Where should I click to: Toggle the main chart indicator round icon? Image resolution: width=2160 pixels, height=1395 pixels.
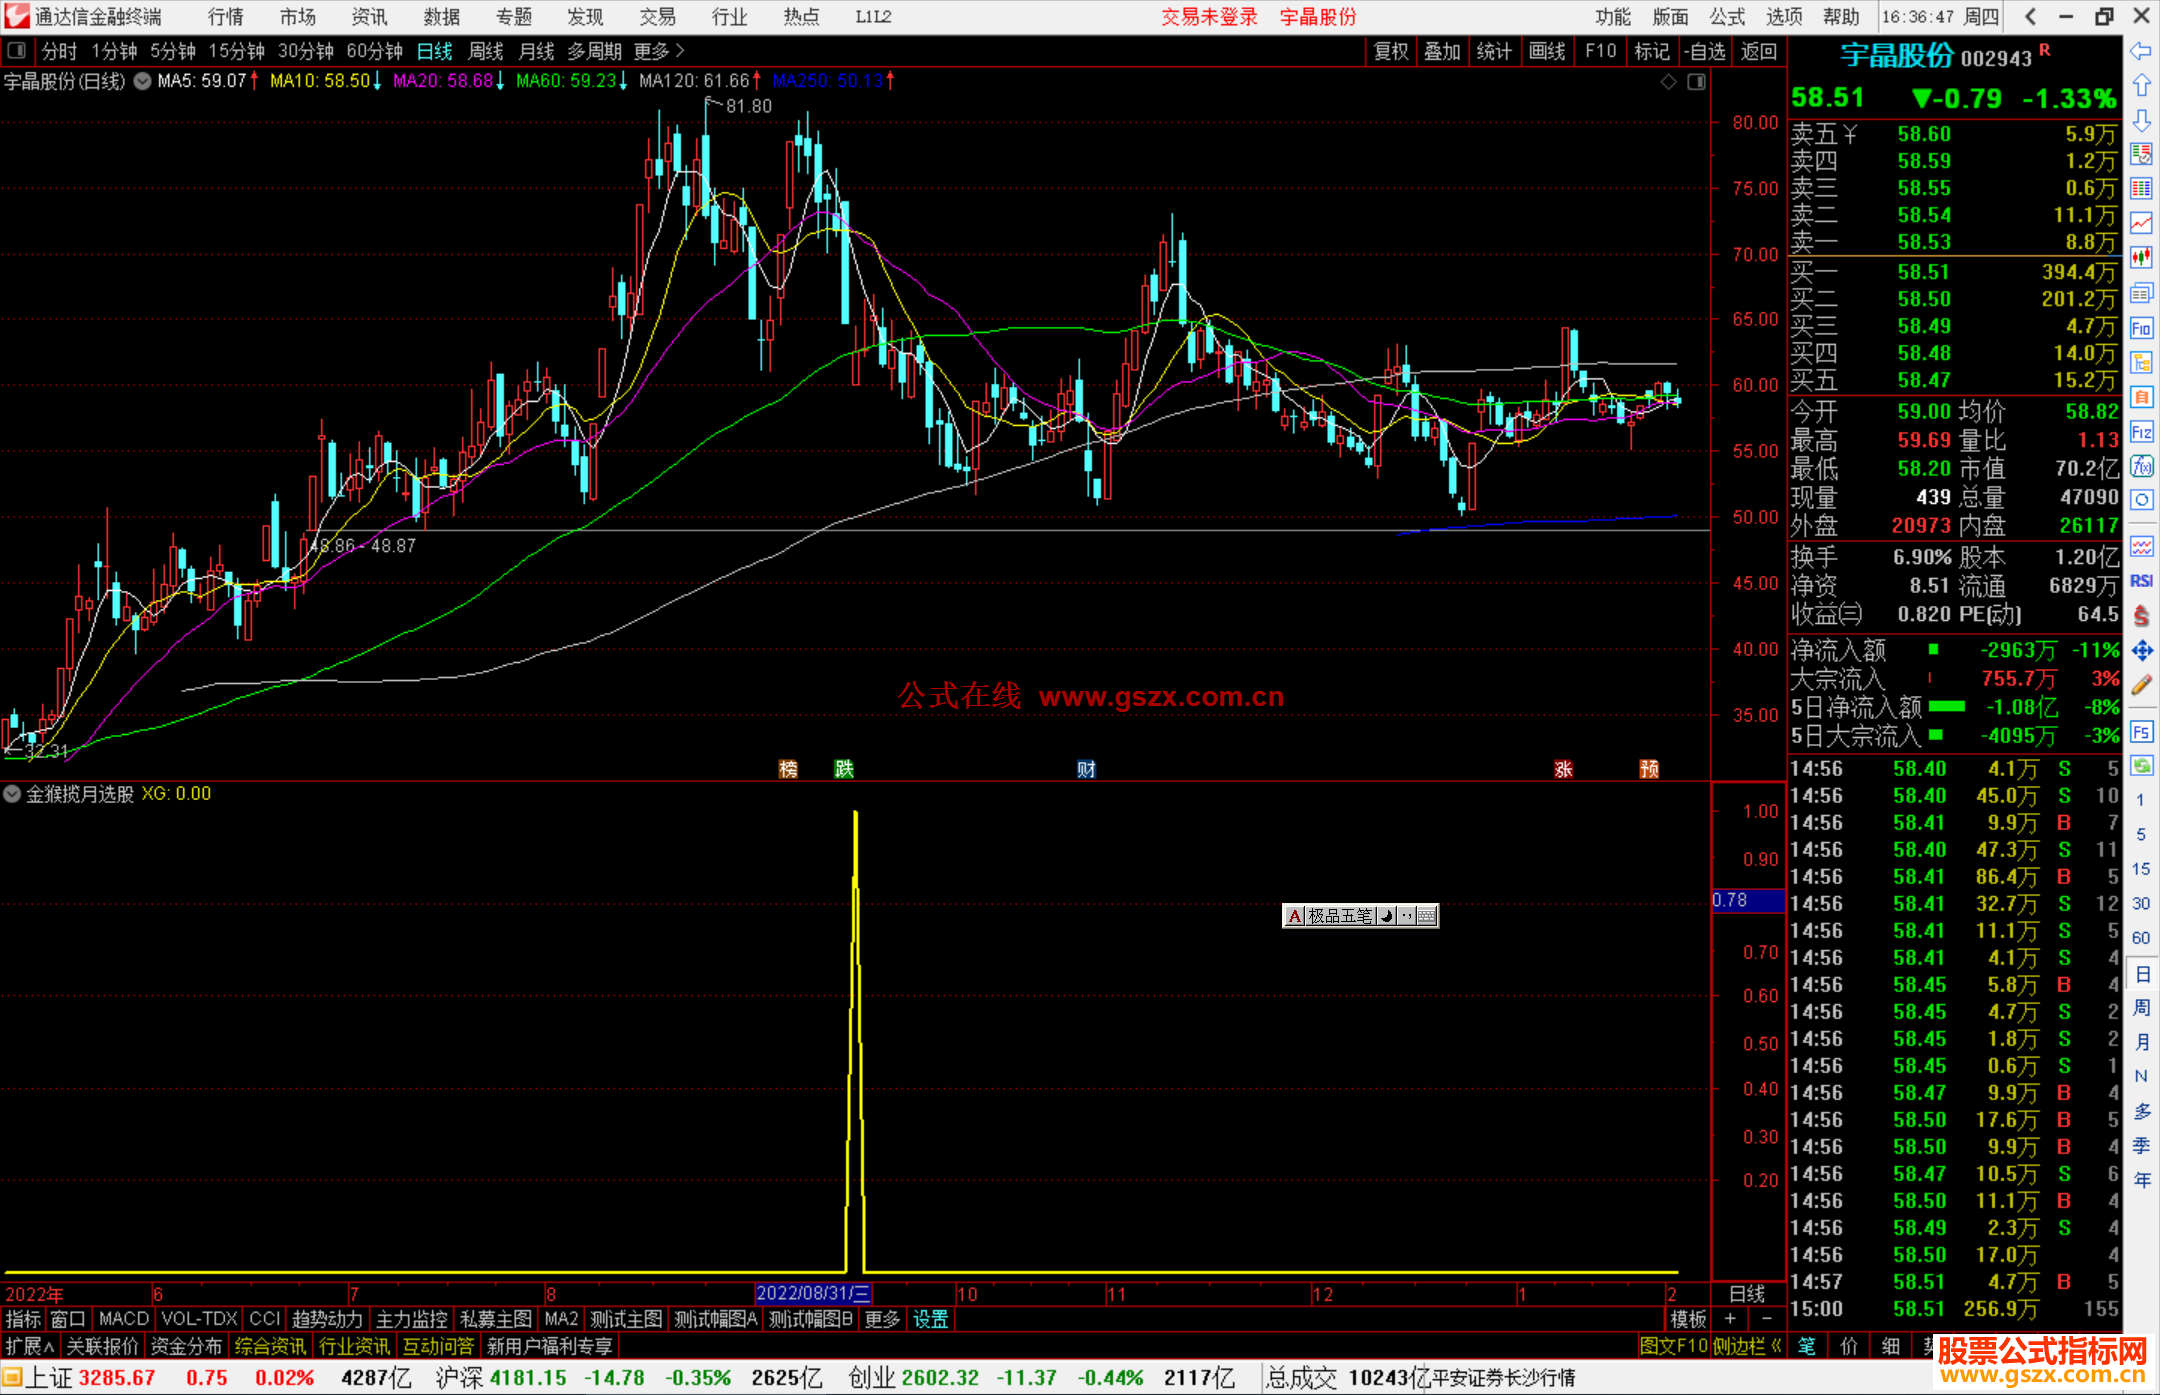(x=143, y=81)
